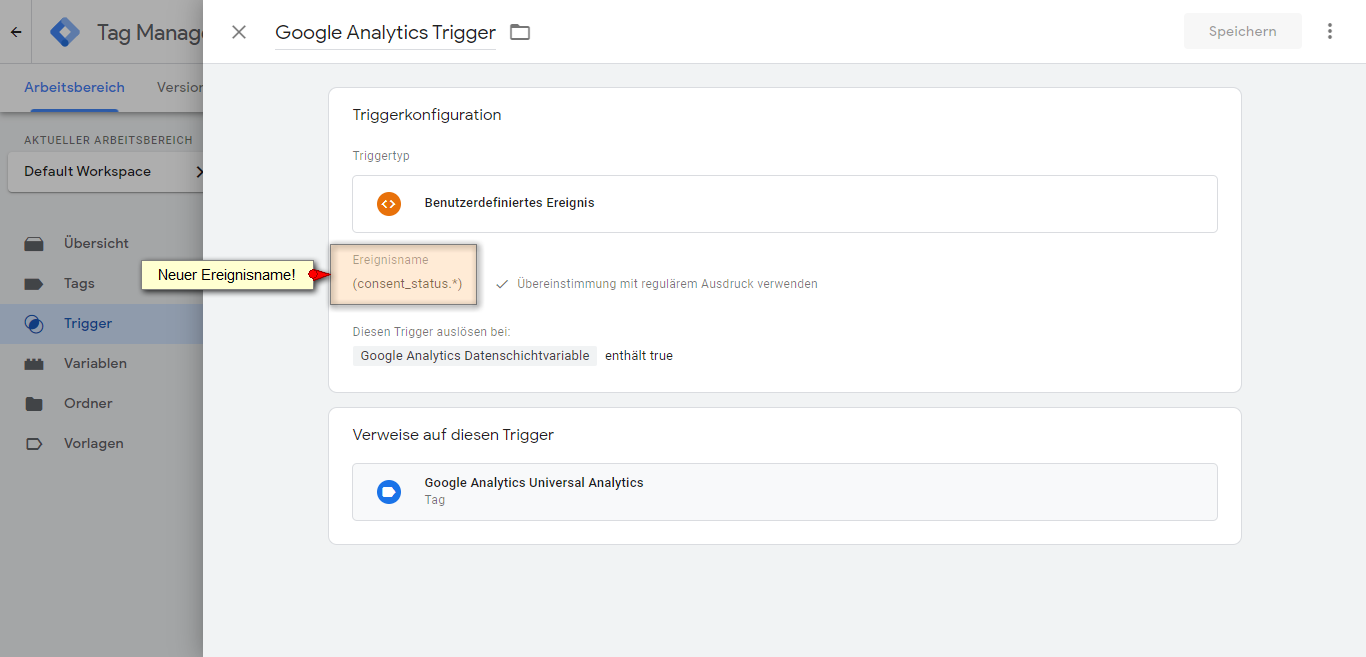Edit the Google Analytics Trigger title

pos(386,33)
